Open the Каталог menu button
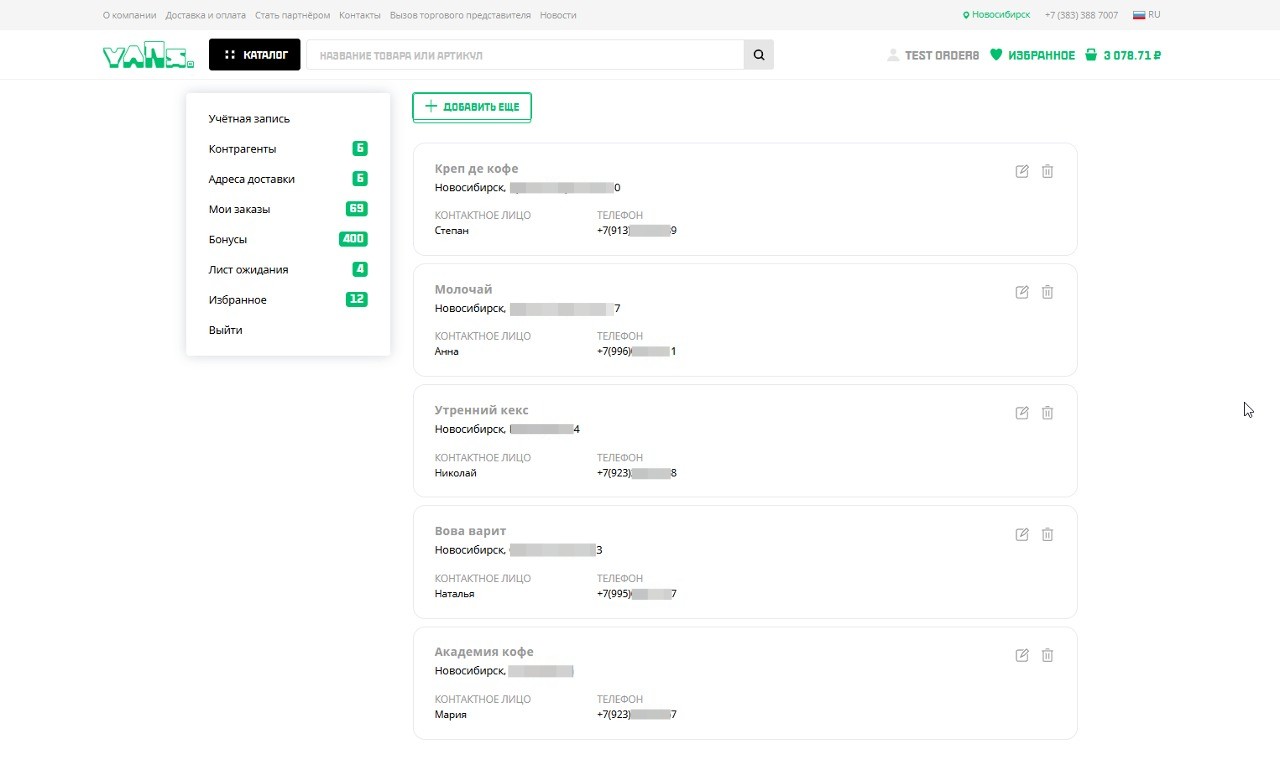This screenshot has width=1280, height=765. (254, 55)
